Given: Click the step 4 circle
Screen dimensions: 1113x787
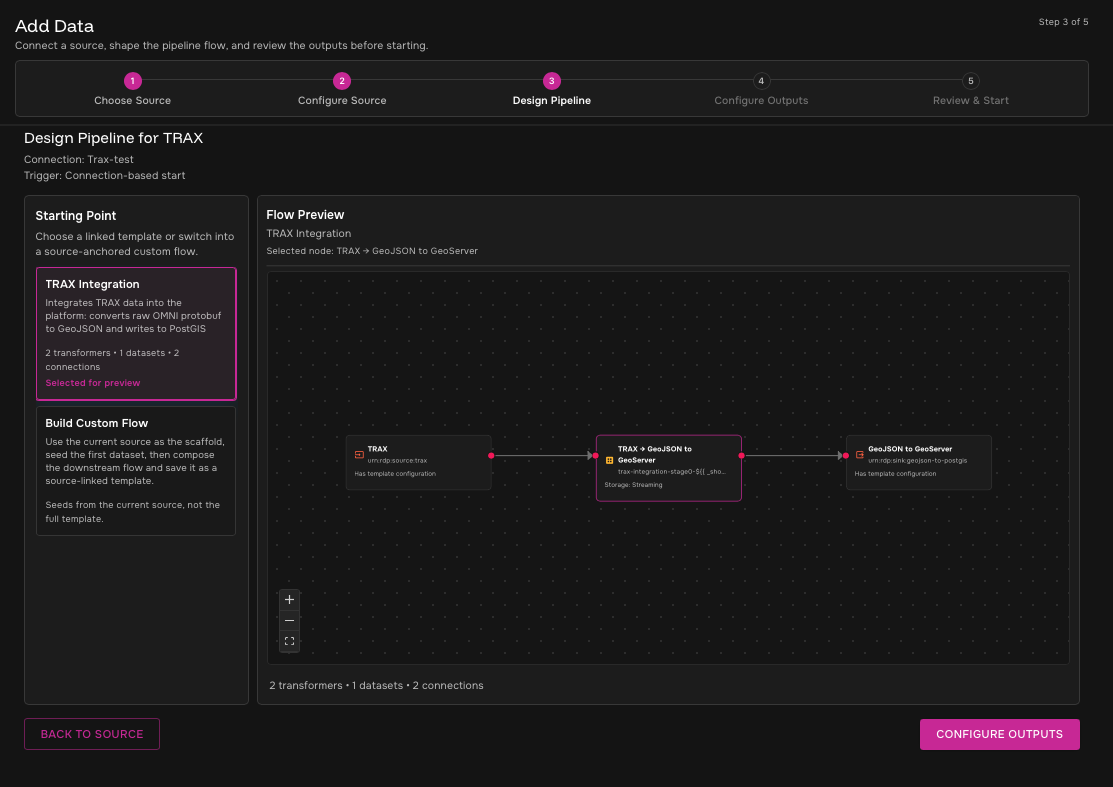Looking at the screenshot, I should coord(761,81).
